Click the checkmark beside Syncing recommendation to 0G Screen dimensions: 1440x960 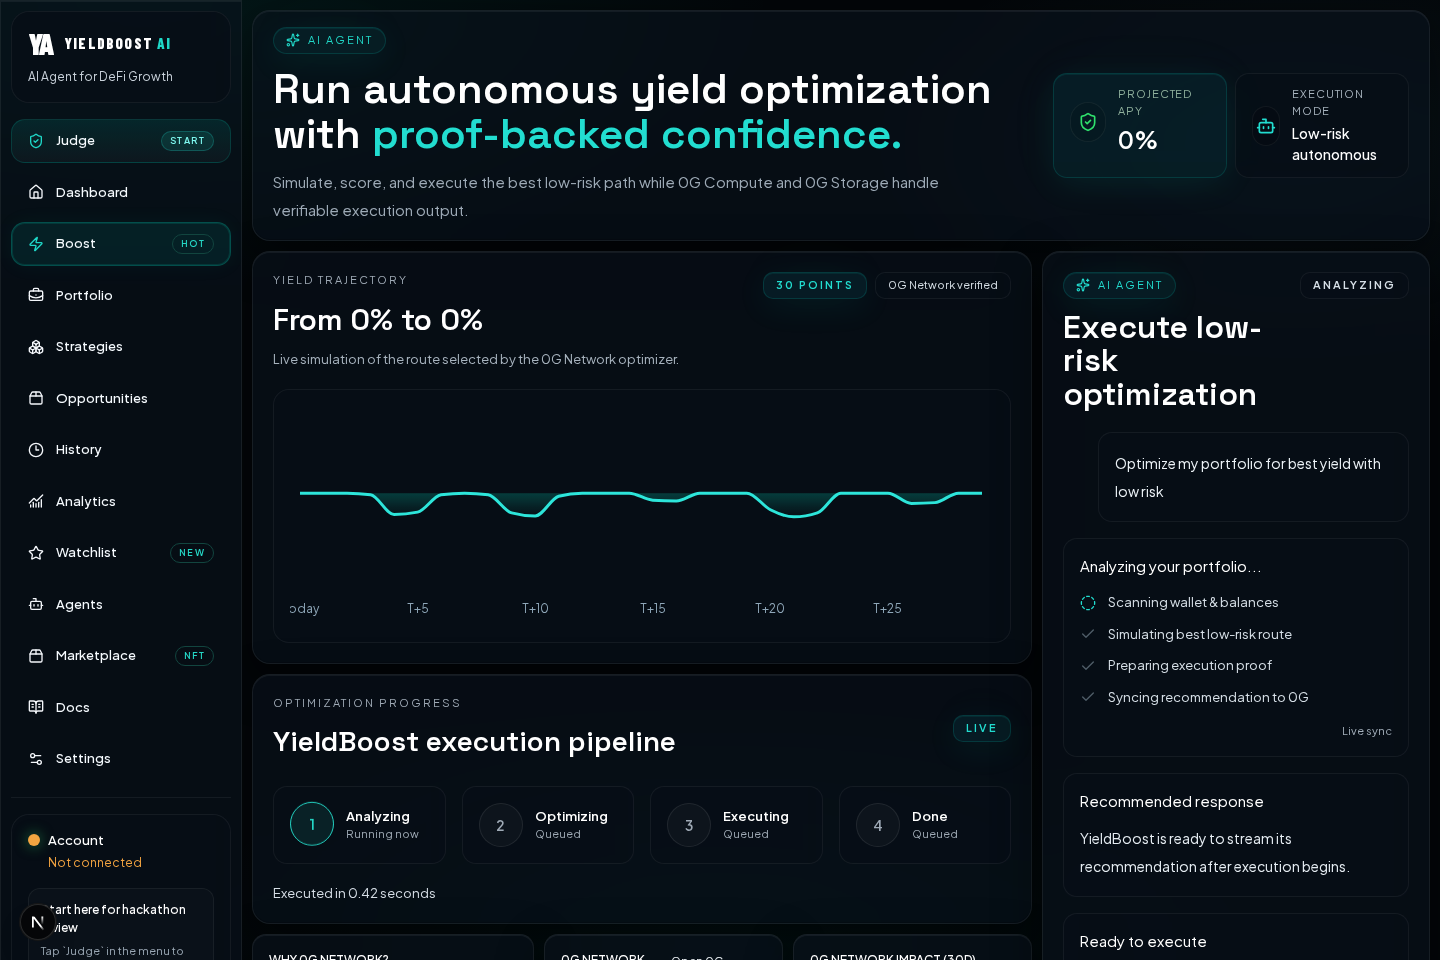click(x=1088, y=697)
